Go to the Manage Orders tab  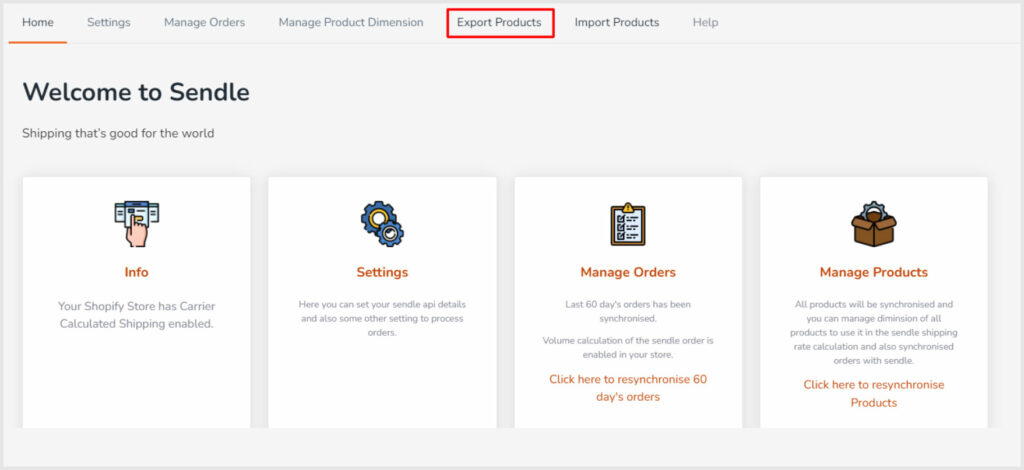(x=204, y=22)
